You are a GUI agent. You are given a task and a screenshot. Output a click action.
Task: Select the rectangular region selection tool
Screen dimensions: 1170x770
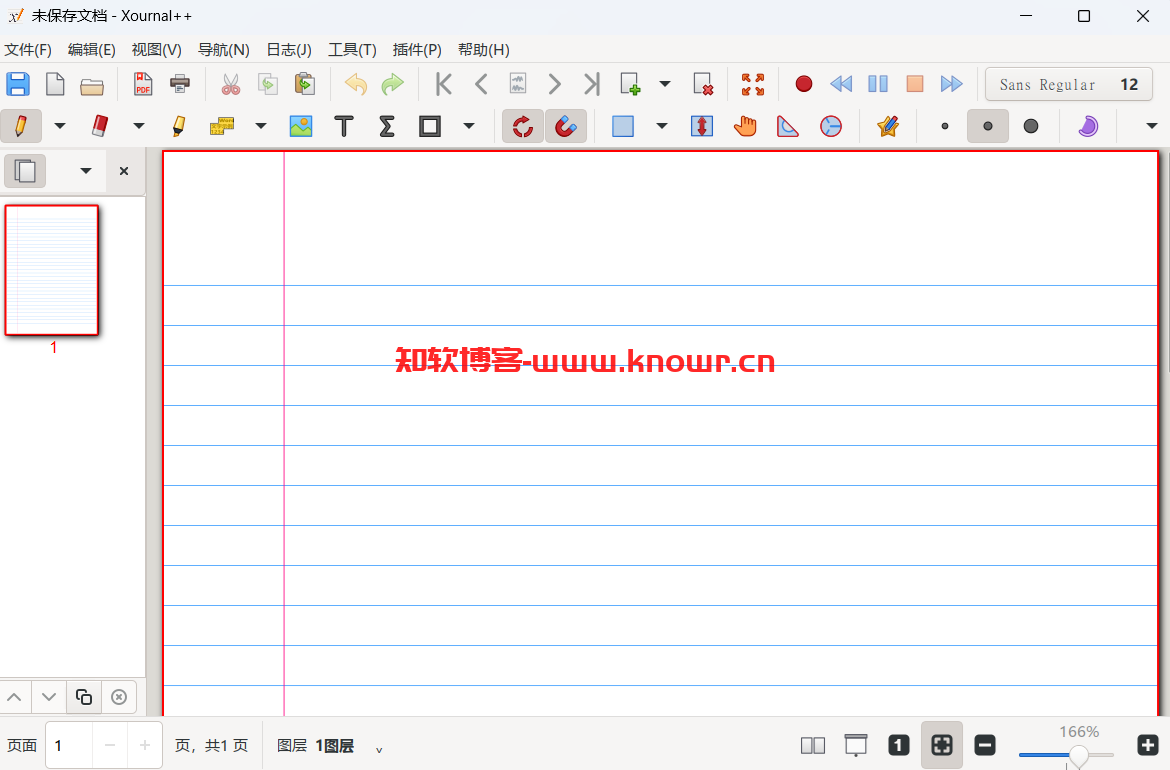pyautogui.click(x=623, y=126)
